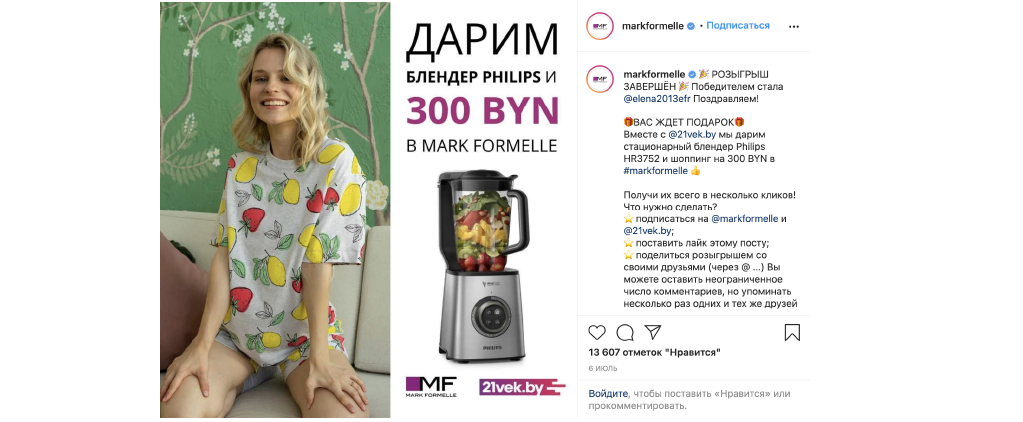Open @markformelle mention in instructions
The image size is (1023, 422).
pos(744,219)
